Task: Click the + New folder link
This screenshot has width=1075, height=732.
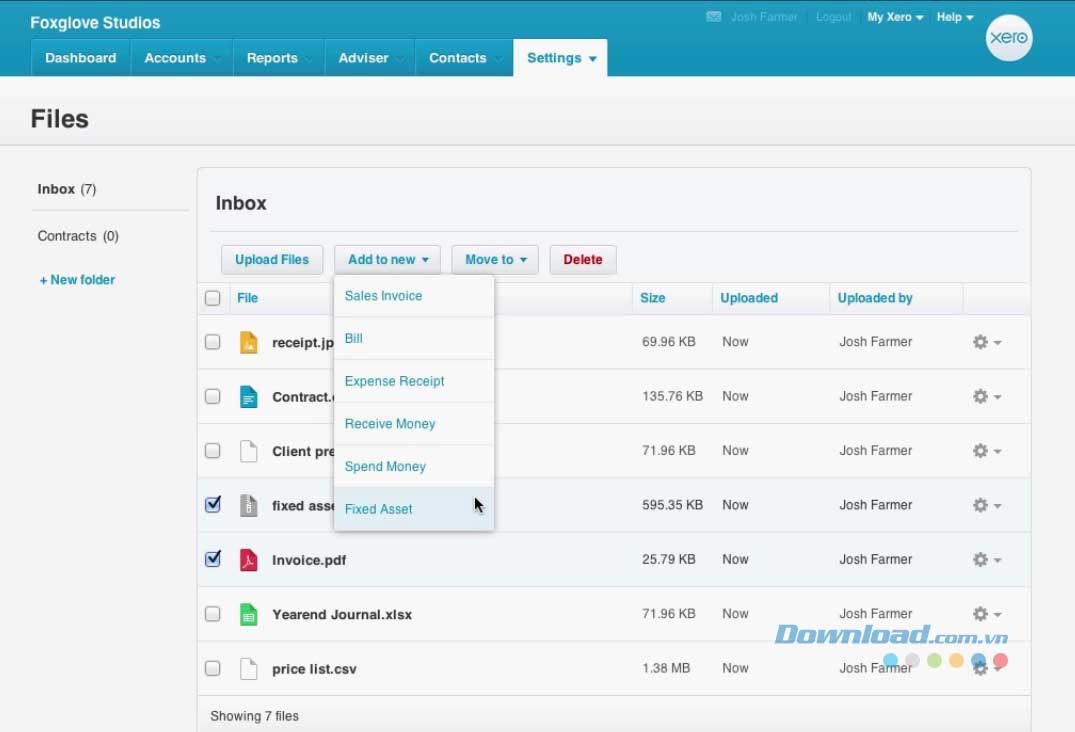Action: click(77, 279)
